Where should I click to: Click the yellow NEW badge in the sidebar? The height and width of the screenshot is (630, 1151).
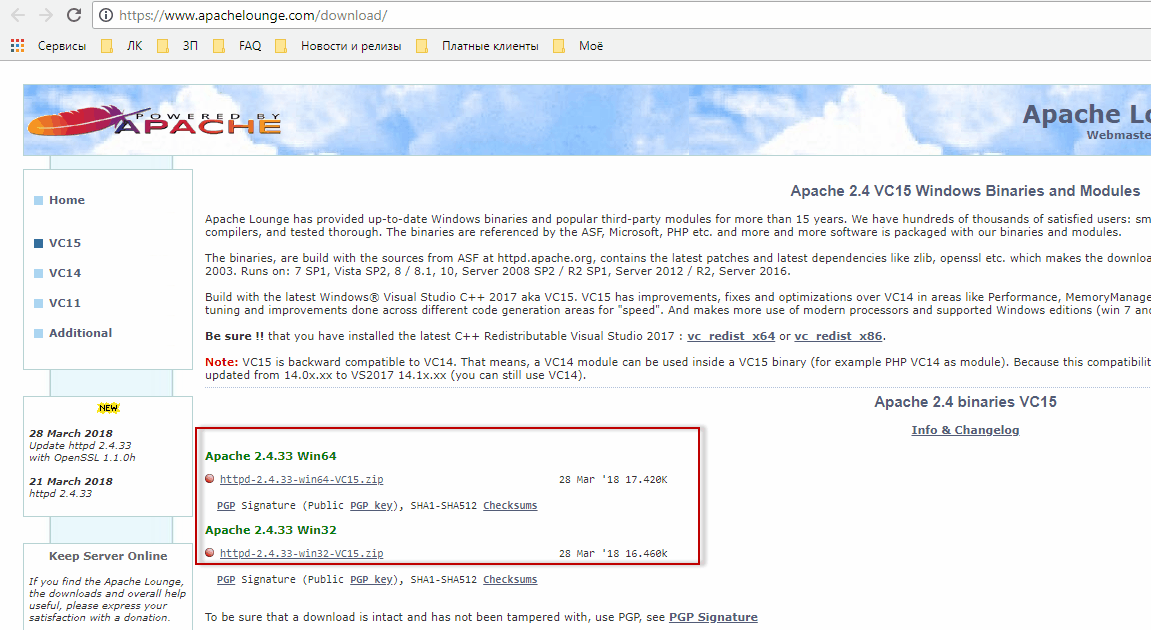tap(109, 408)
